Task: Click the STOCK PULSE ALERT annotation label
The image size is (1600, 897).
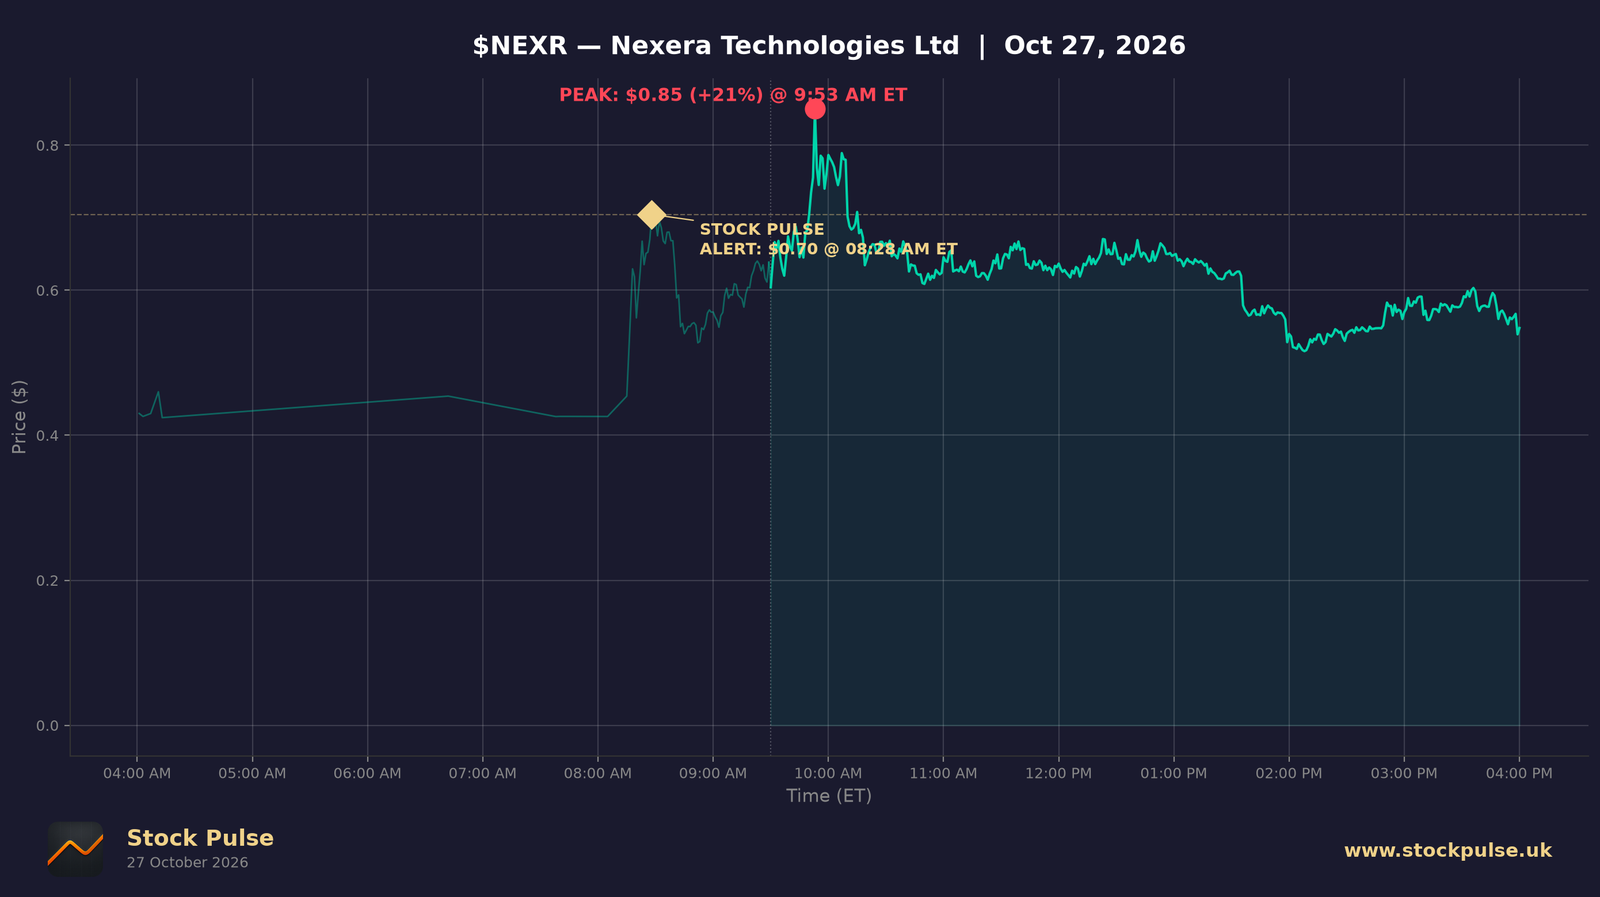Action: click(828, 239)
